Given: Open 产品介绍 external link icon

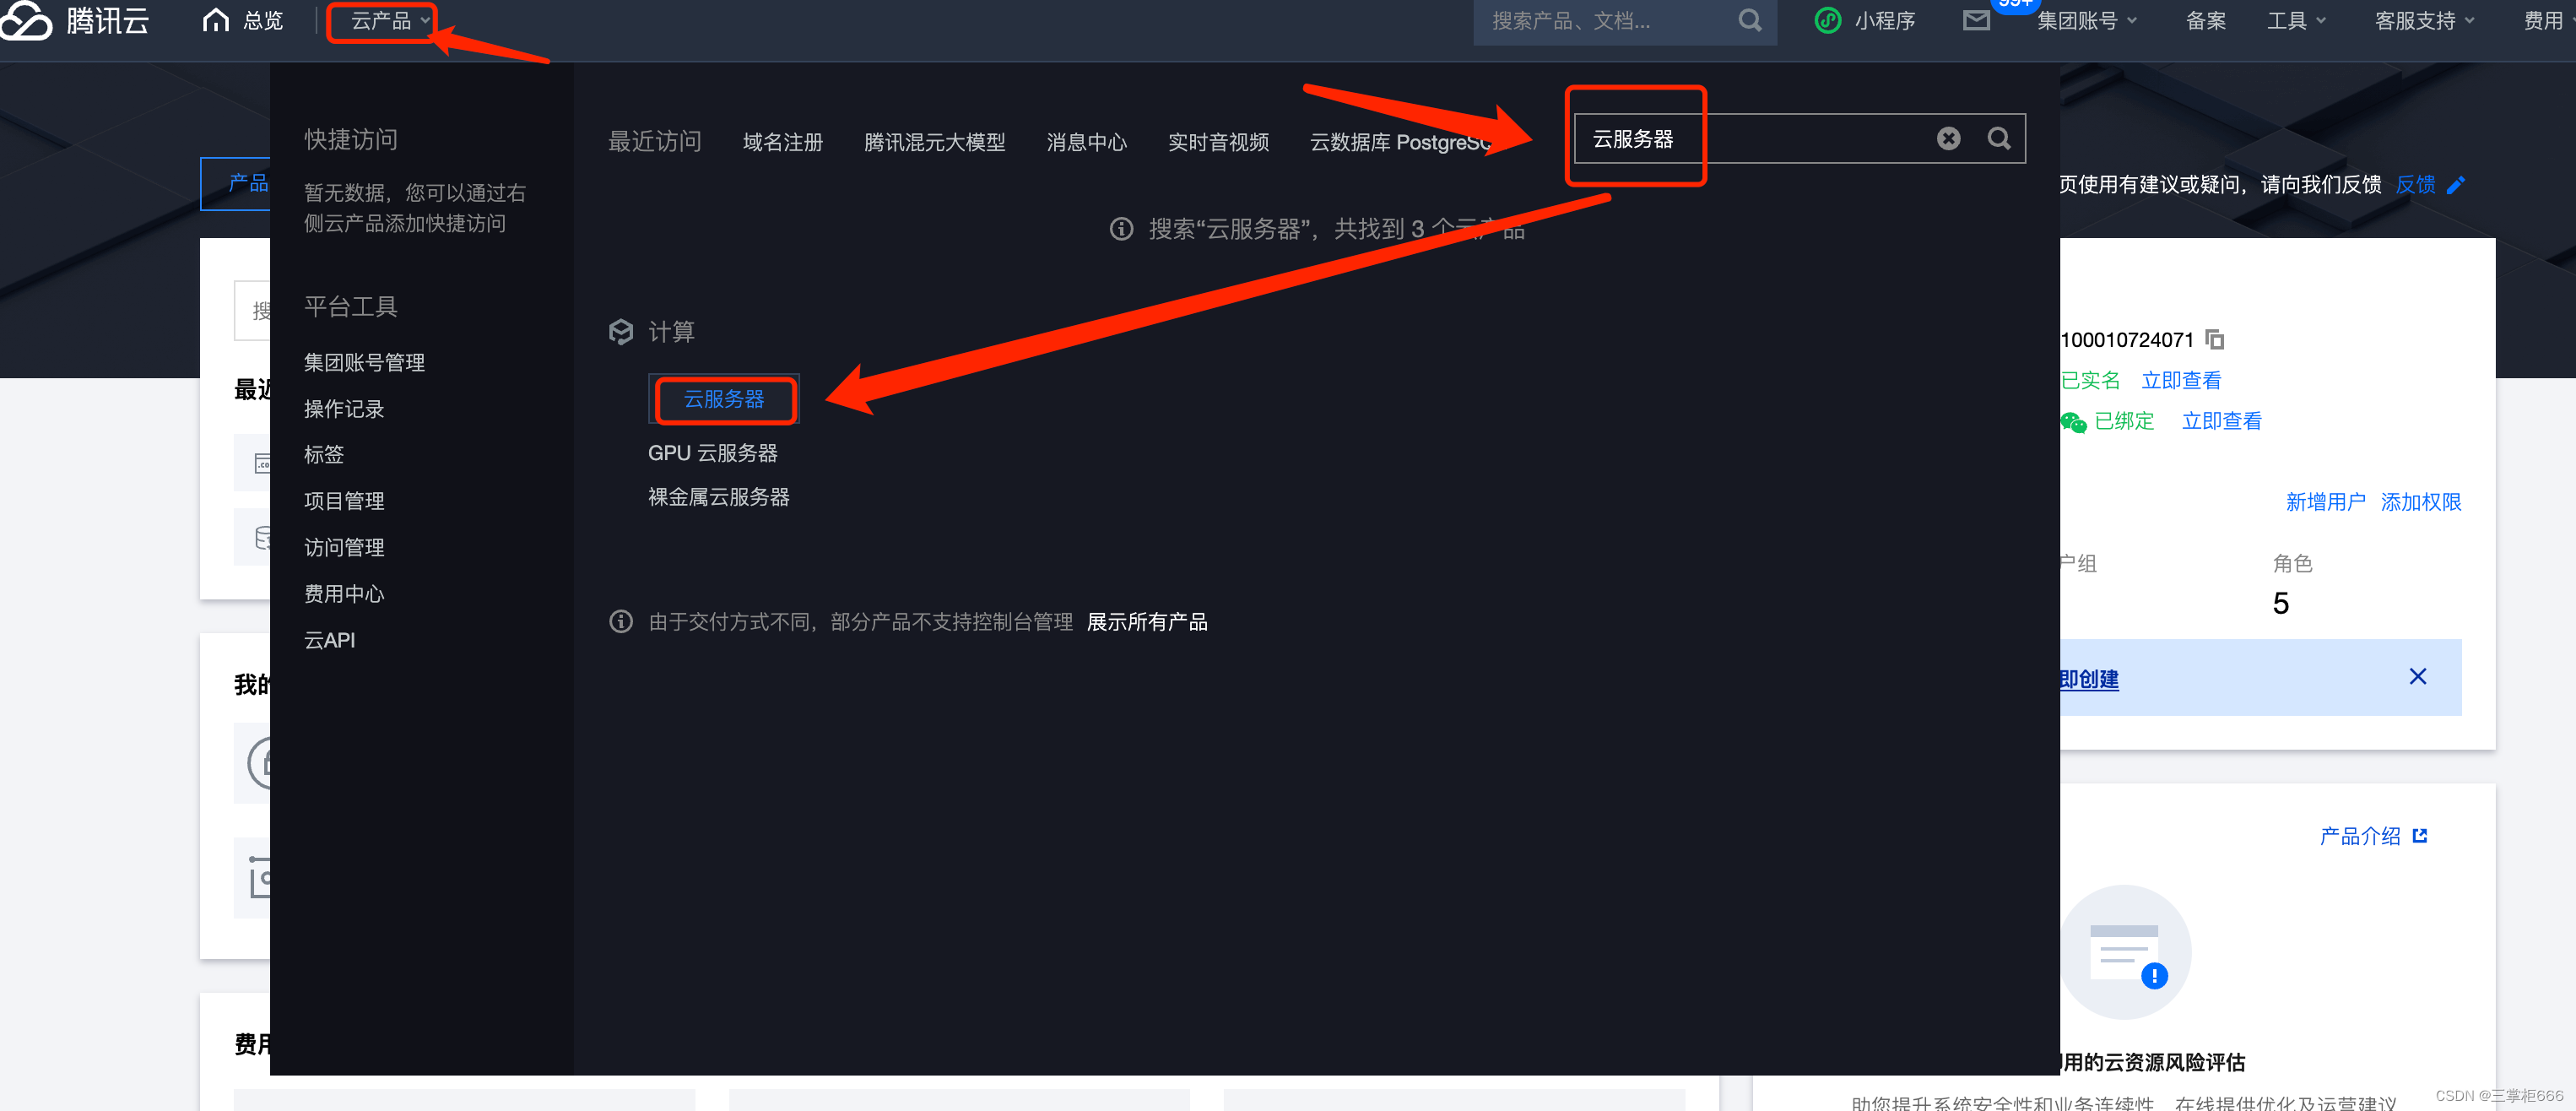Looking at the screenshot, I should coord(2419,836).
